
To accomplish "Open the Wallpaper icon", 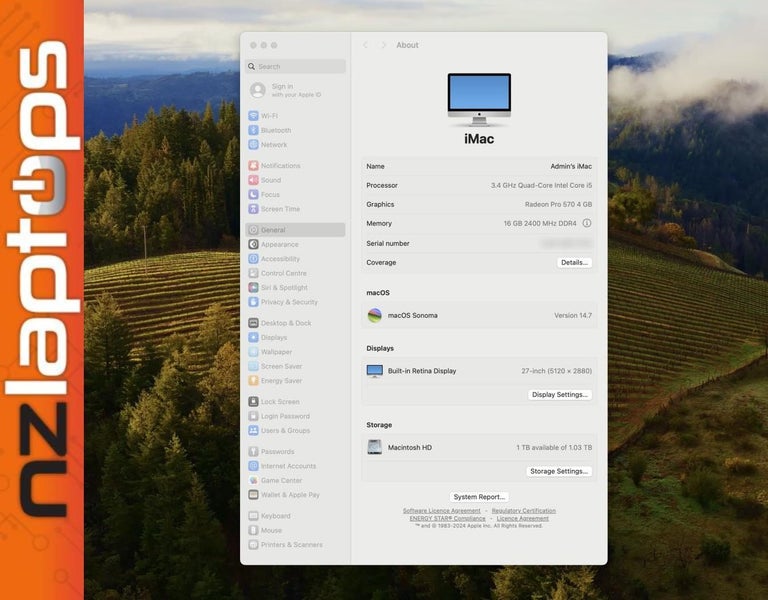I will point(253,352).
